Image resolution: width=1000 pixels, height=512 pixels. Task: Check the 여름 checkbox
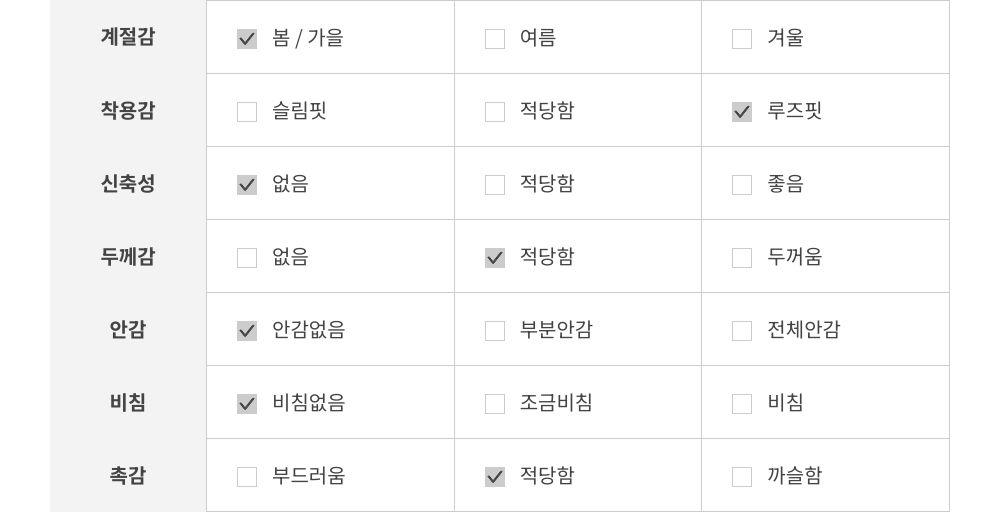[495, 39]
